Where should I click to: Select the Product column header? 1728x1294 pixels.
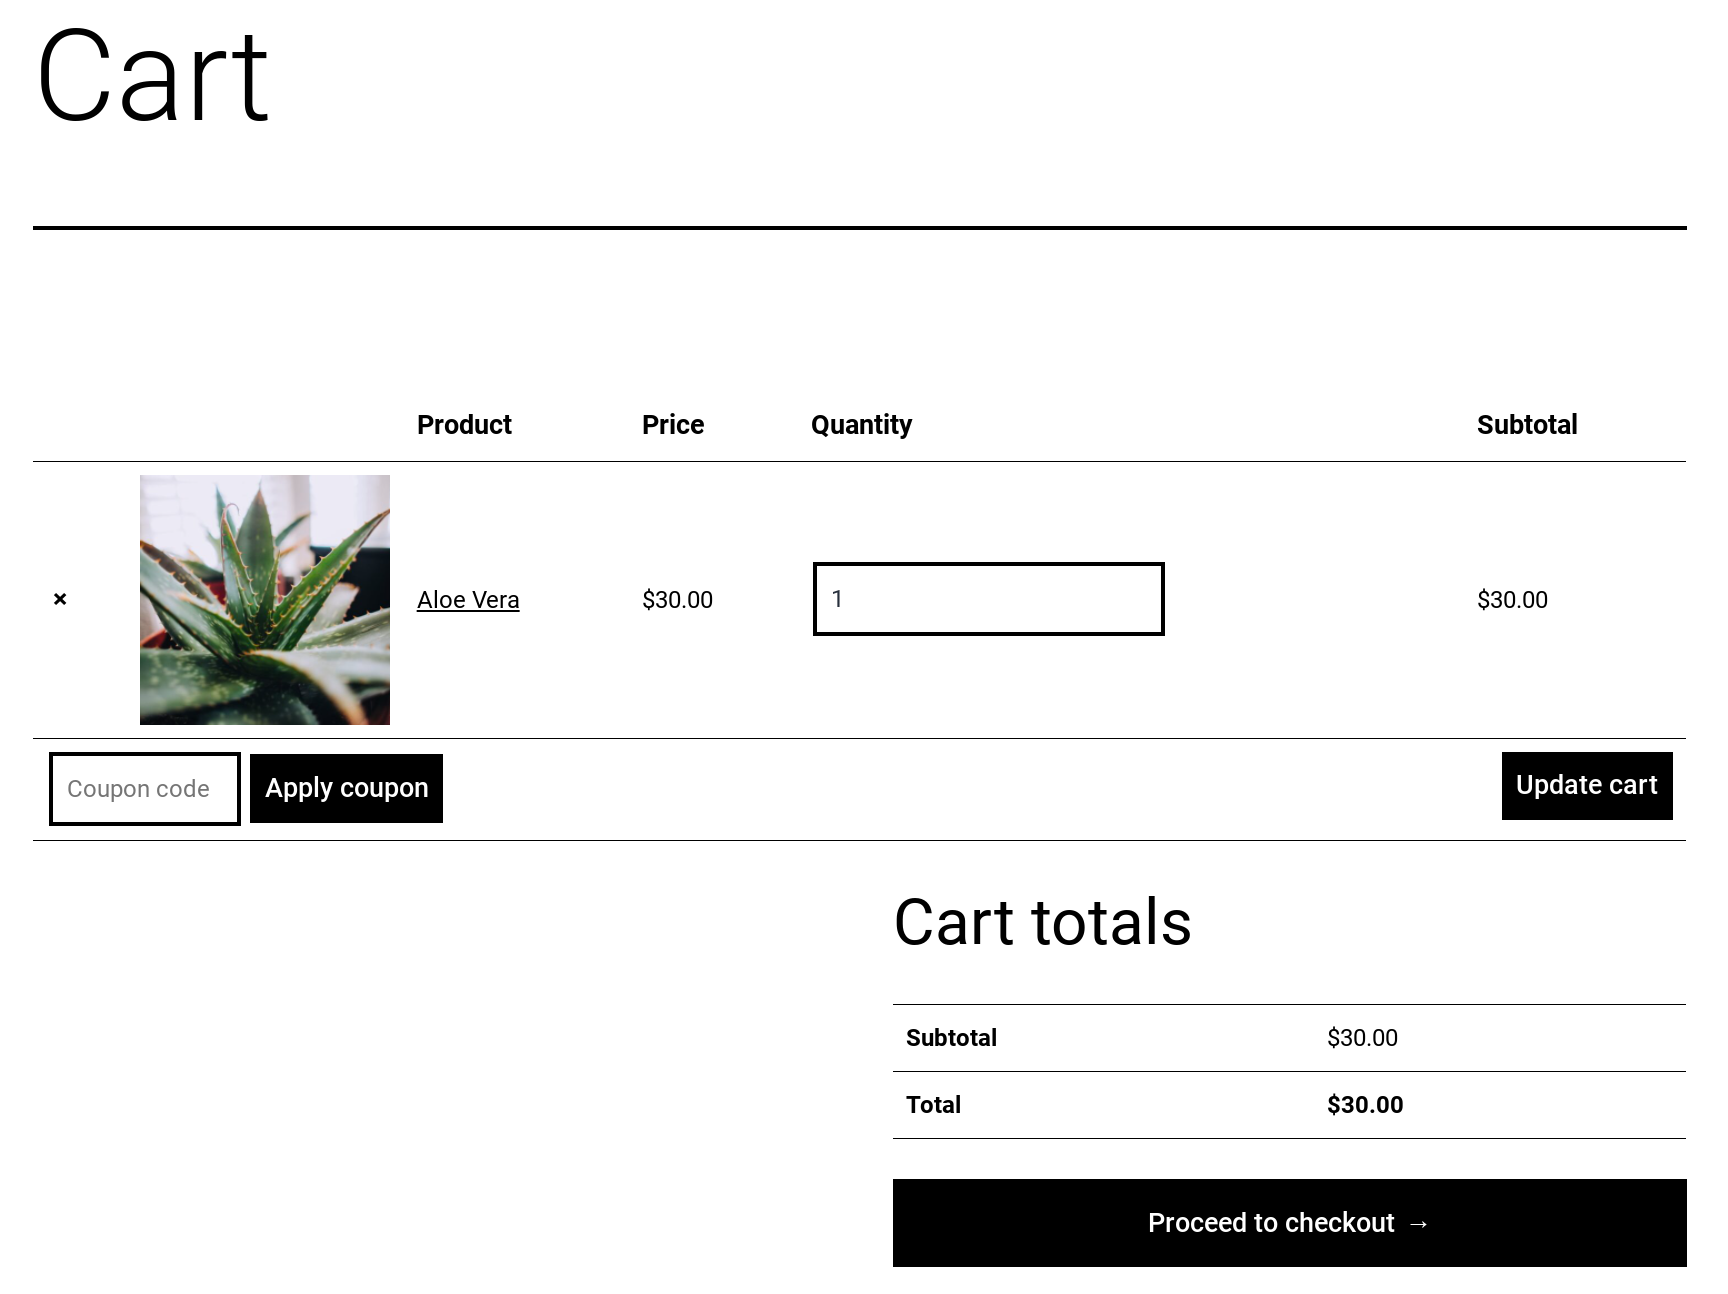464,425
